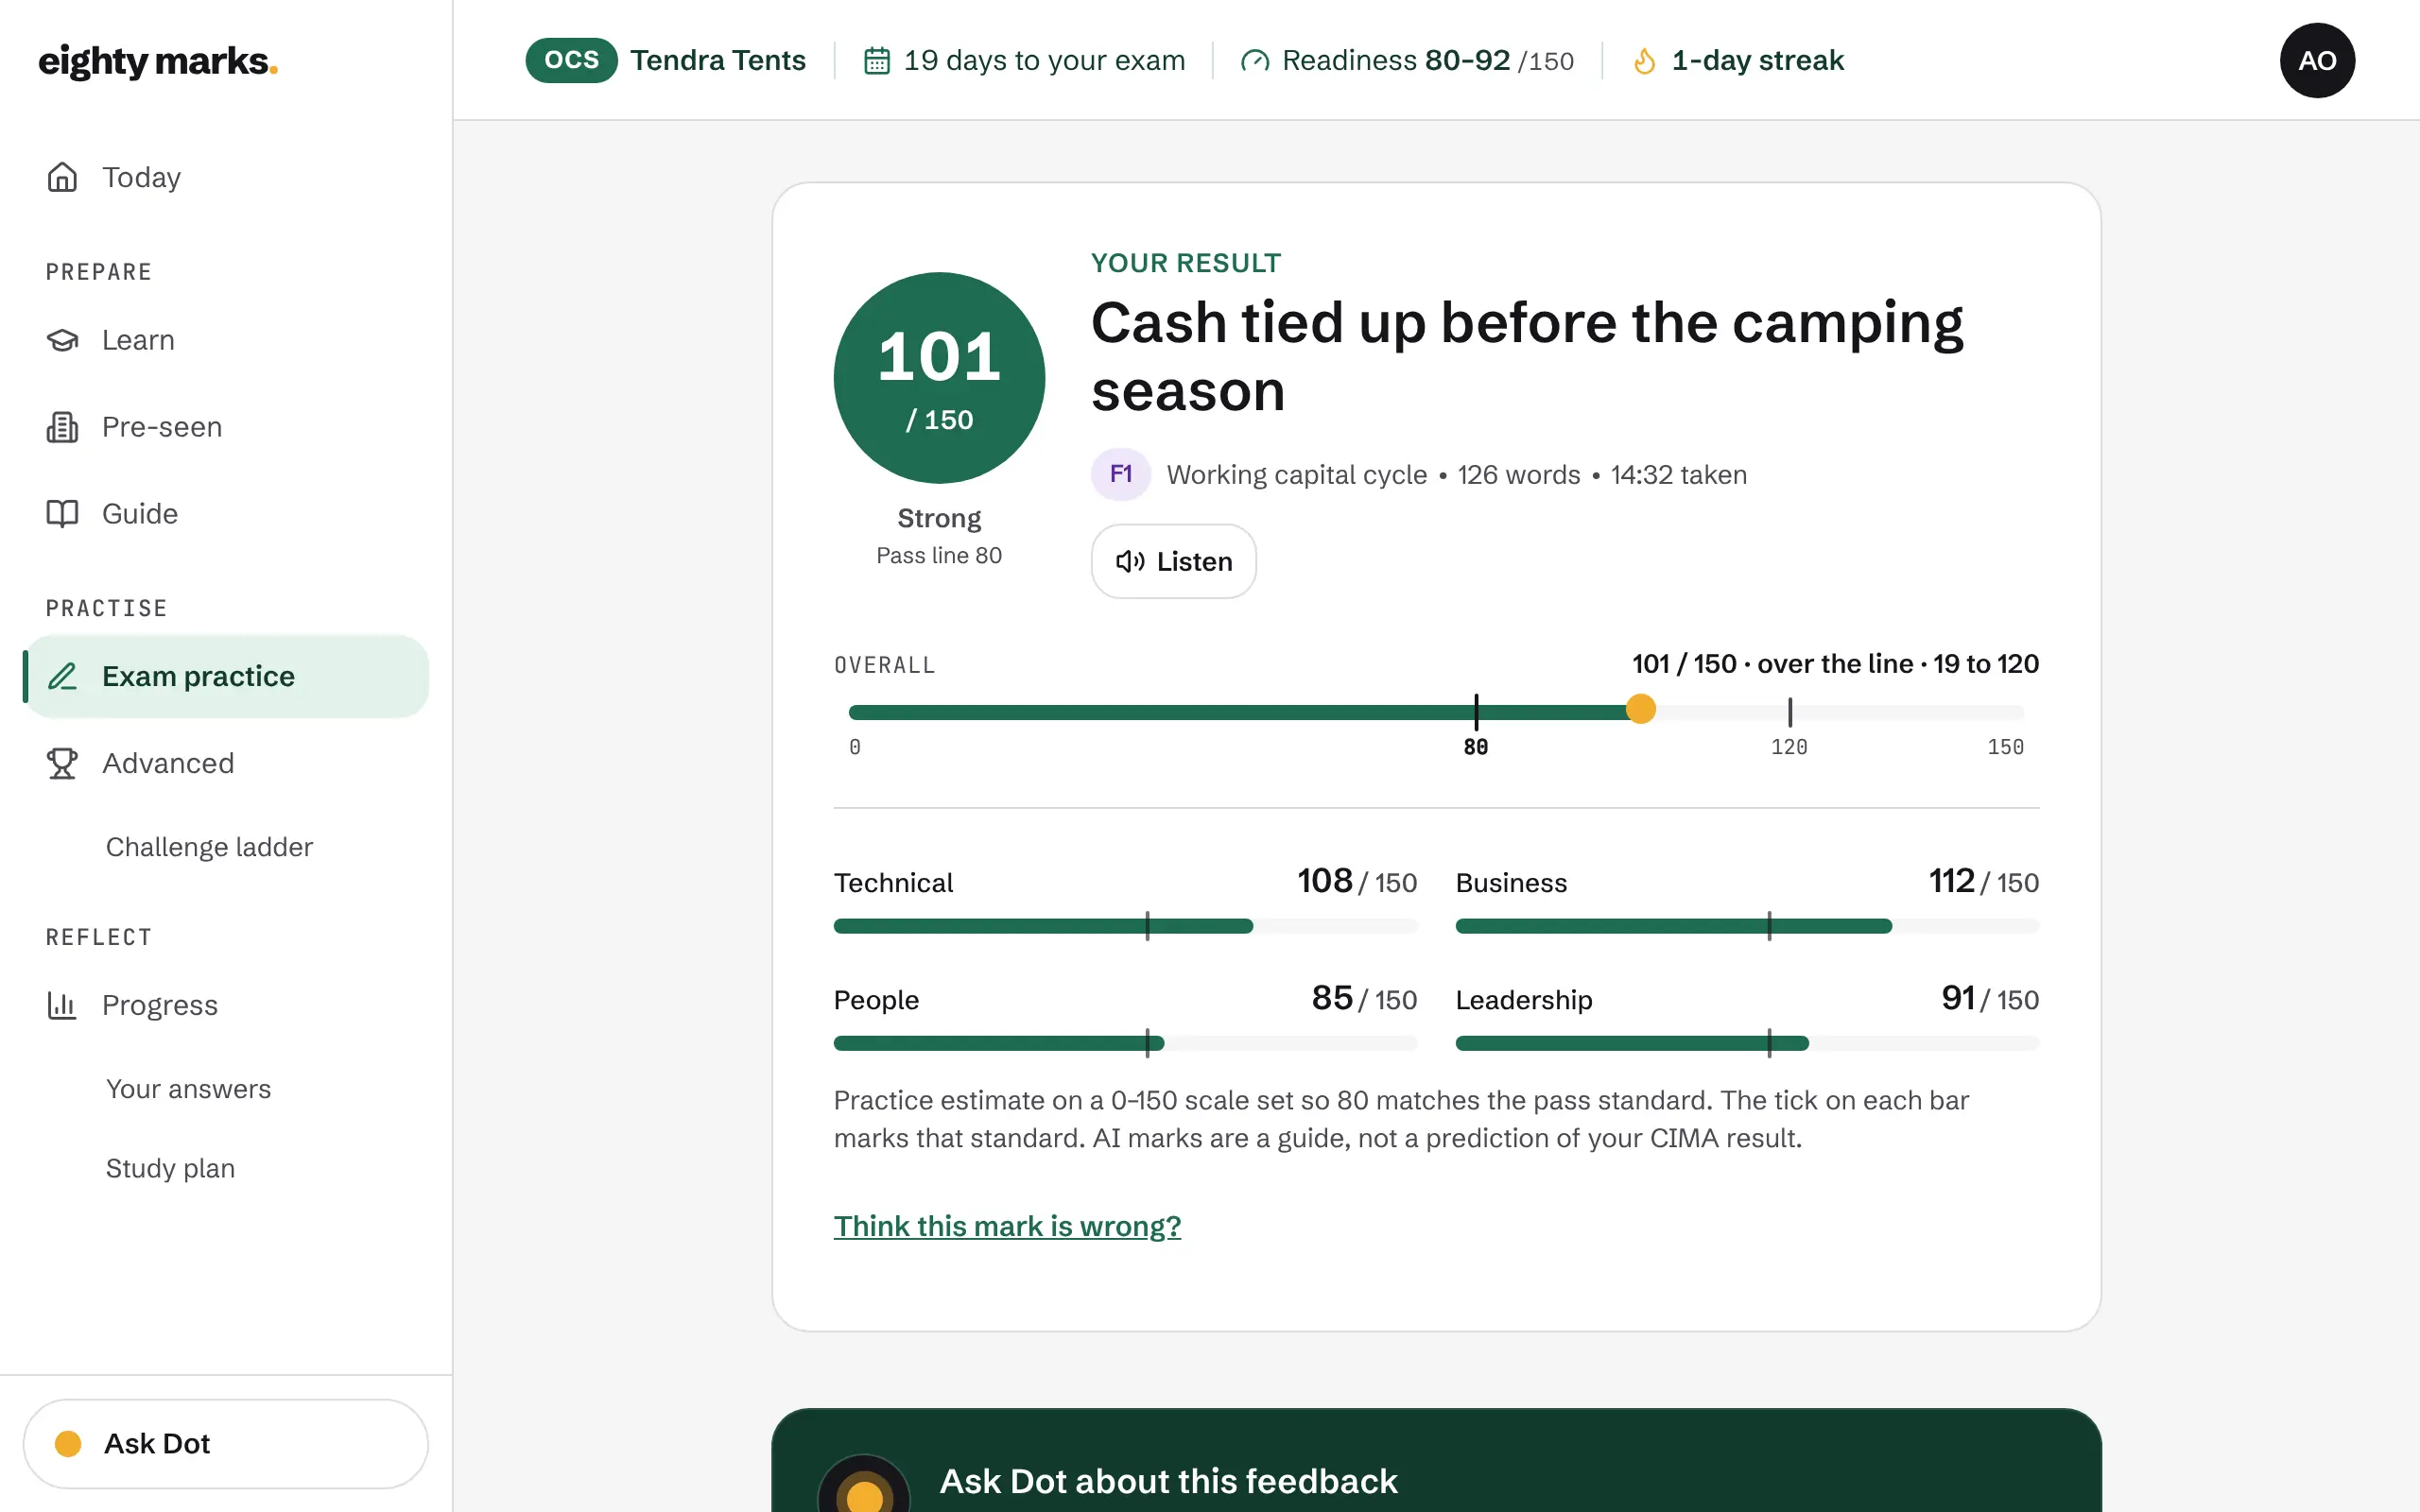2420x1512 pixels.
Task: Click the 'Pass line 80' text
Action: click(939, 555)
